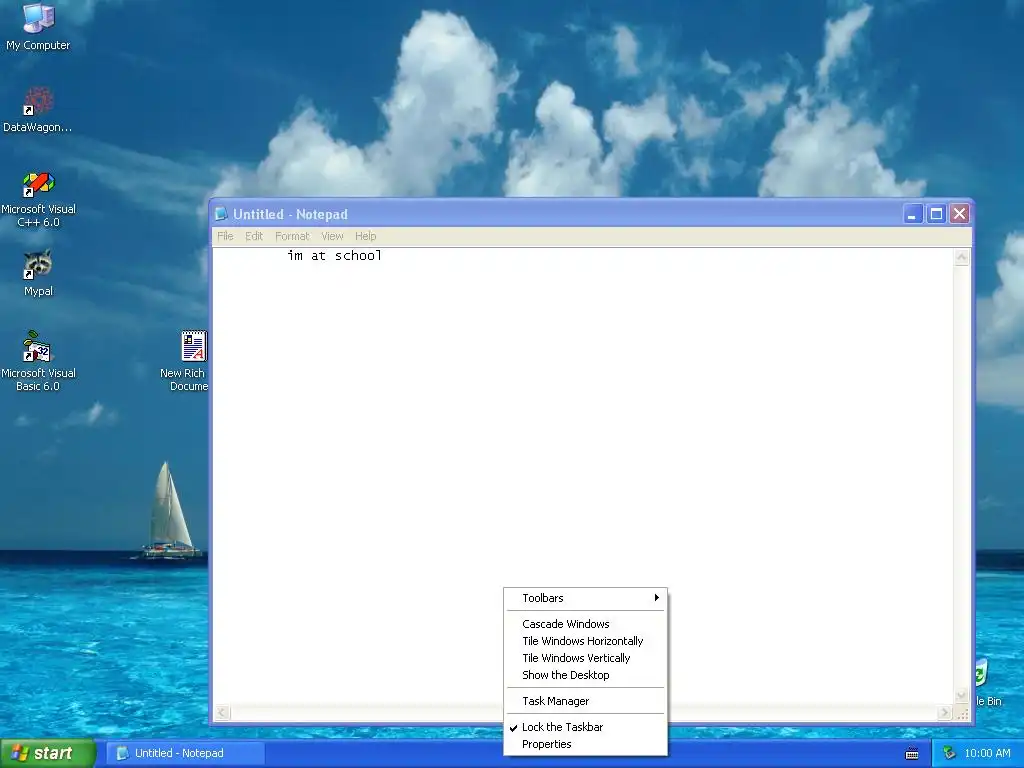Minimize the Notepad window
Screen dimensions: 1024x768
pos(912,214)
